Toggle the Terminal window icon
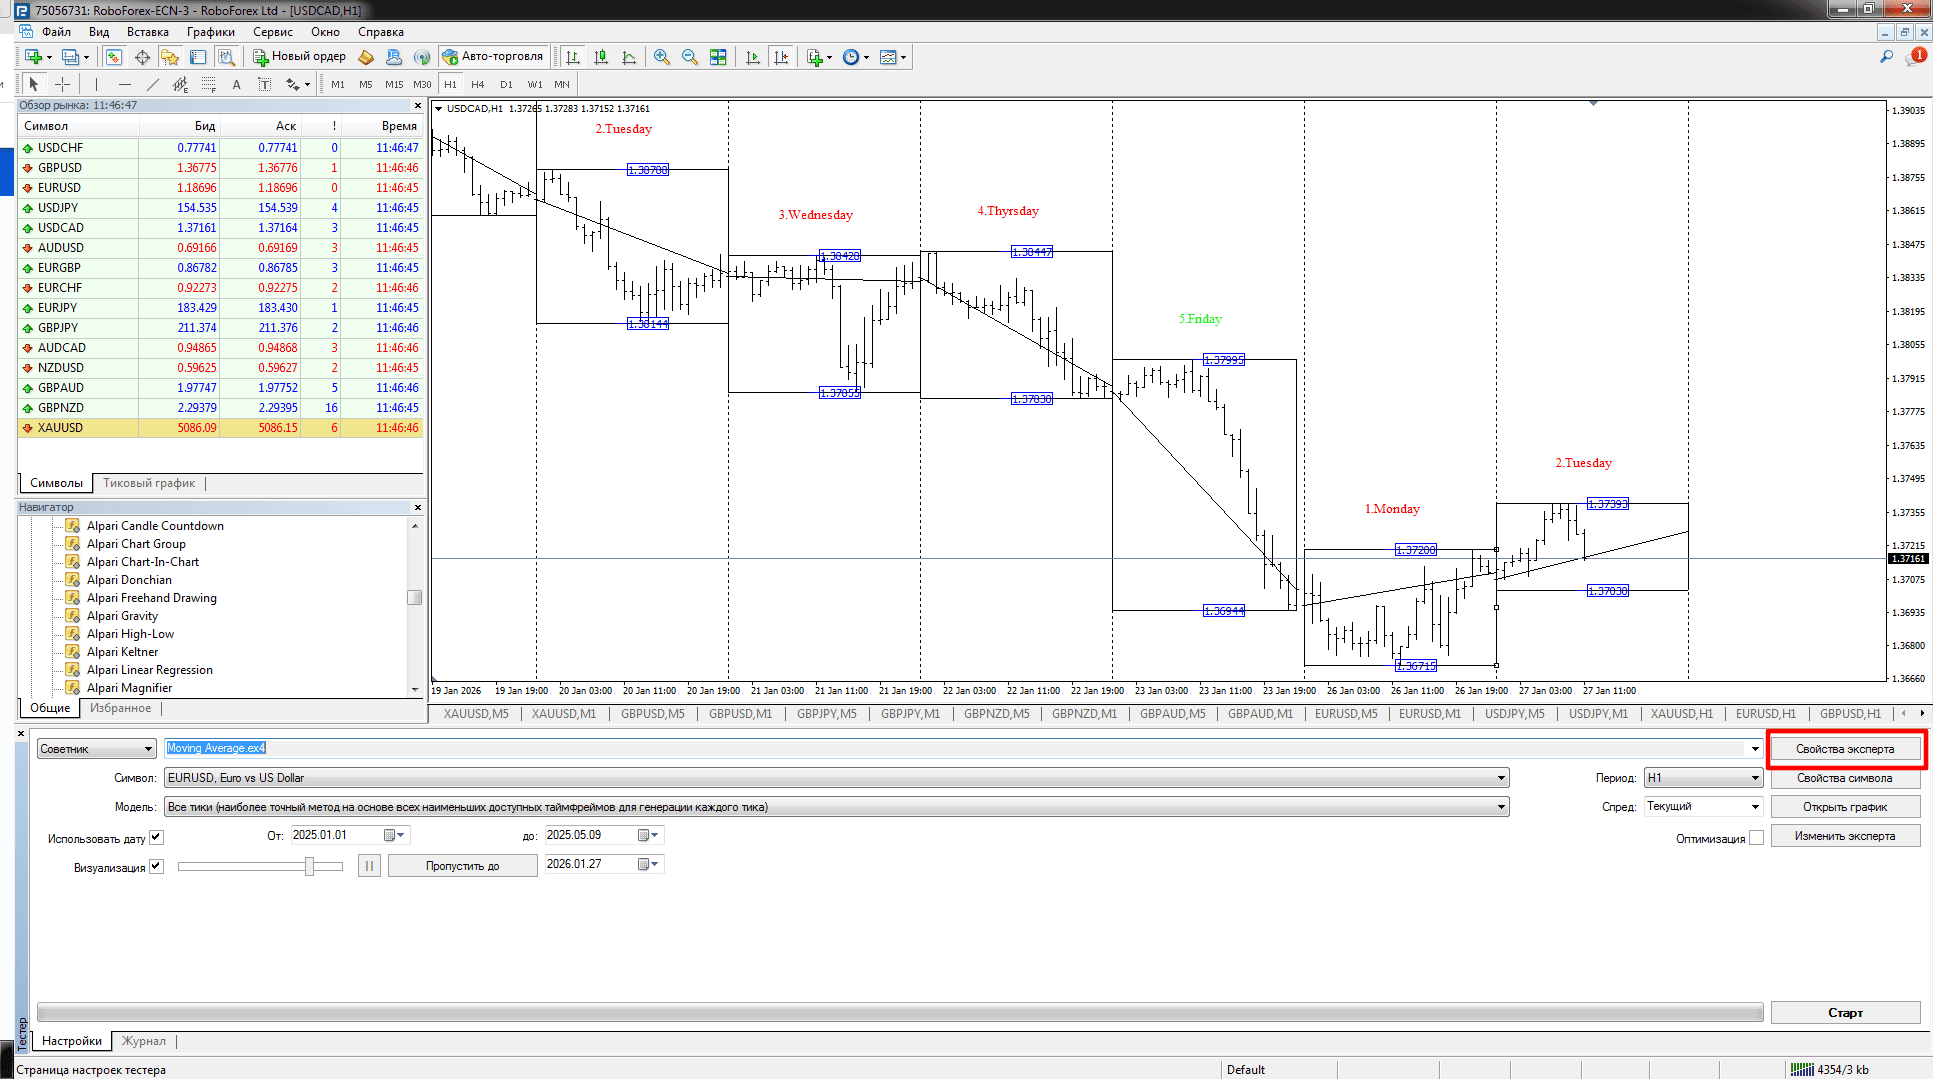Viewport: 1933px width, 1079px height. click(x=198, y=57)
